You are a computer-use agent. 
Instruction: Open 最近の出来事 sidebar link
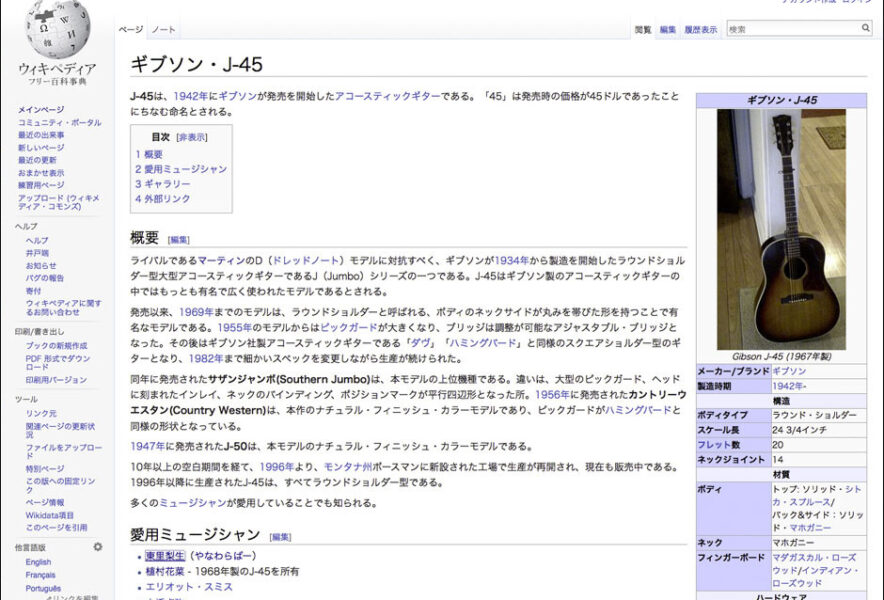click(41, 135)
